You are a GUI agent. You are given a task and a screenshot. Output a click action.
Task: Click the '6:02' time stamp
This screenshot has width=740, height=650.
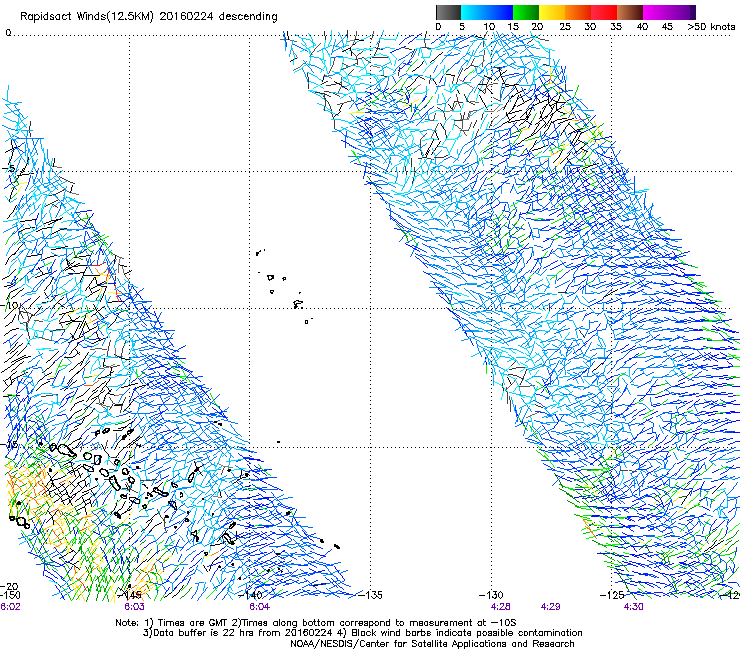(10, 607)
